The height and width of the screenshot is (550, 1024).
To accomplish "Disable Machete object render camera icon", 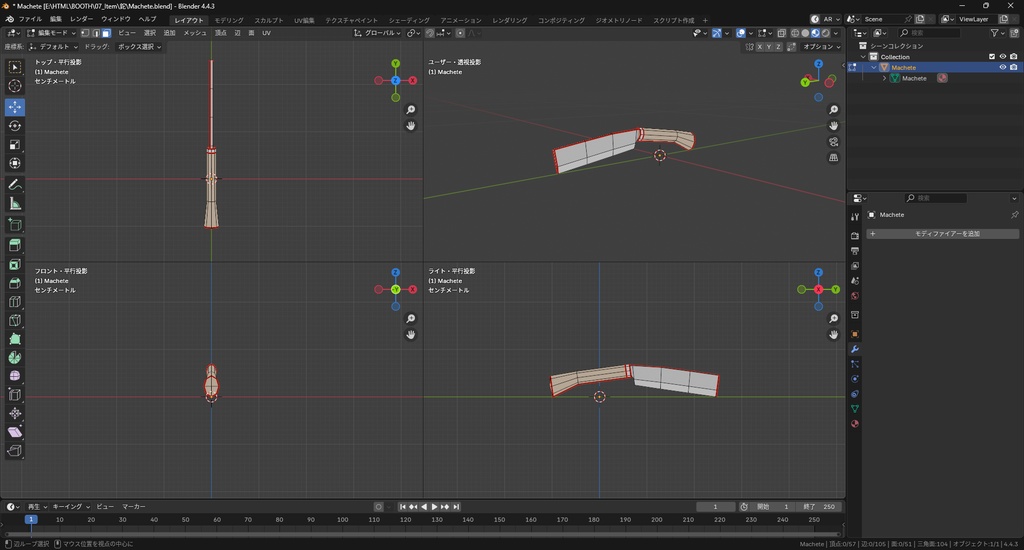I will click(x=1014, y=67).
